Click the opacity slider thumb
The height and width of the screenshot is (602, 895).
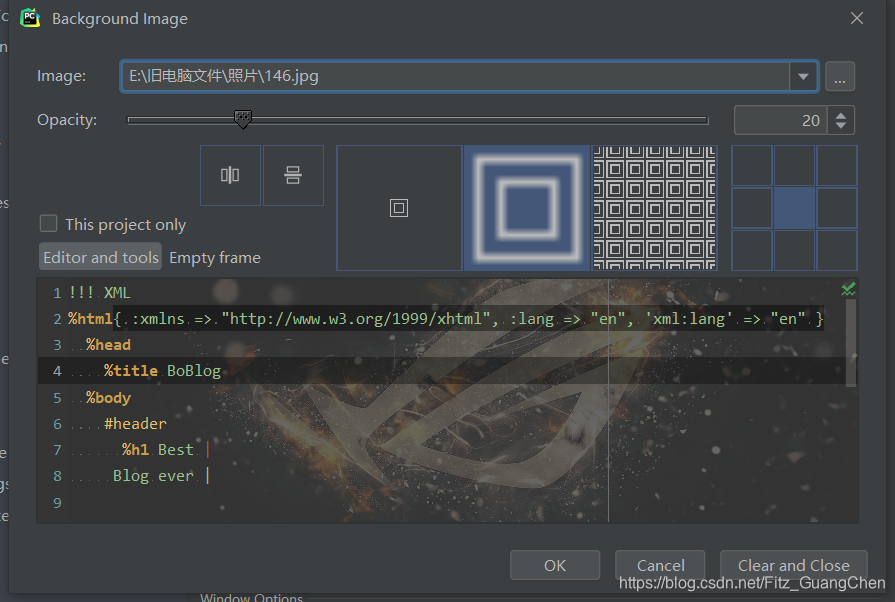pos(243,119)
